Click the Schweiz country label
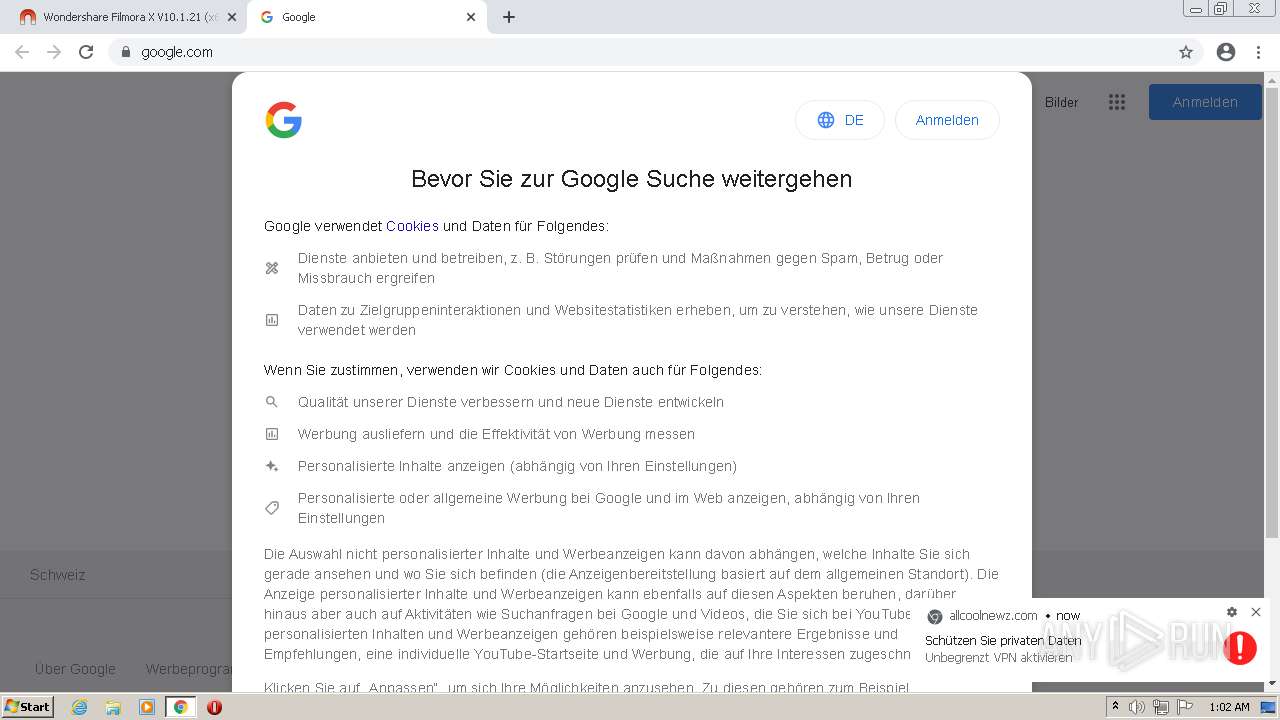Screen dimensions: 1280x720 (x=57, y=575)
